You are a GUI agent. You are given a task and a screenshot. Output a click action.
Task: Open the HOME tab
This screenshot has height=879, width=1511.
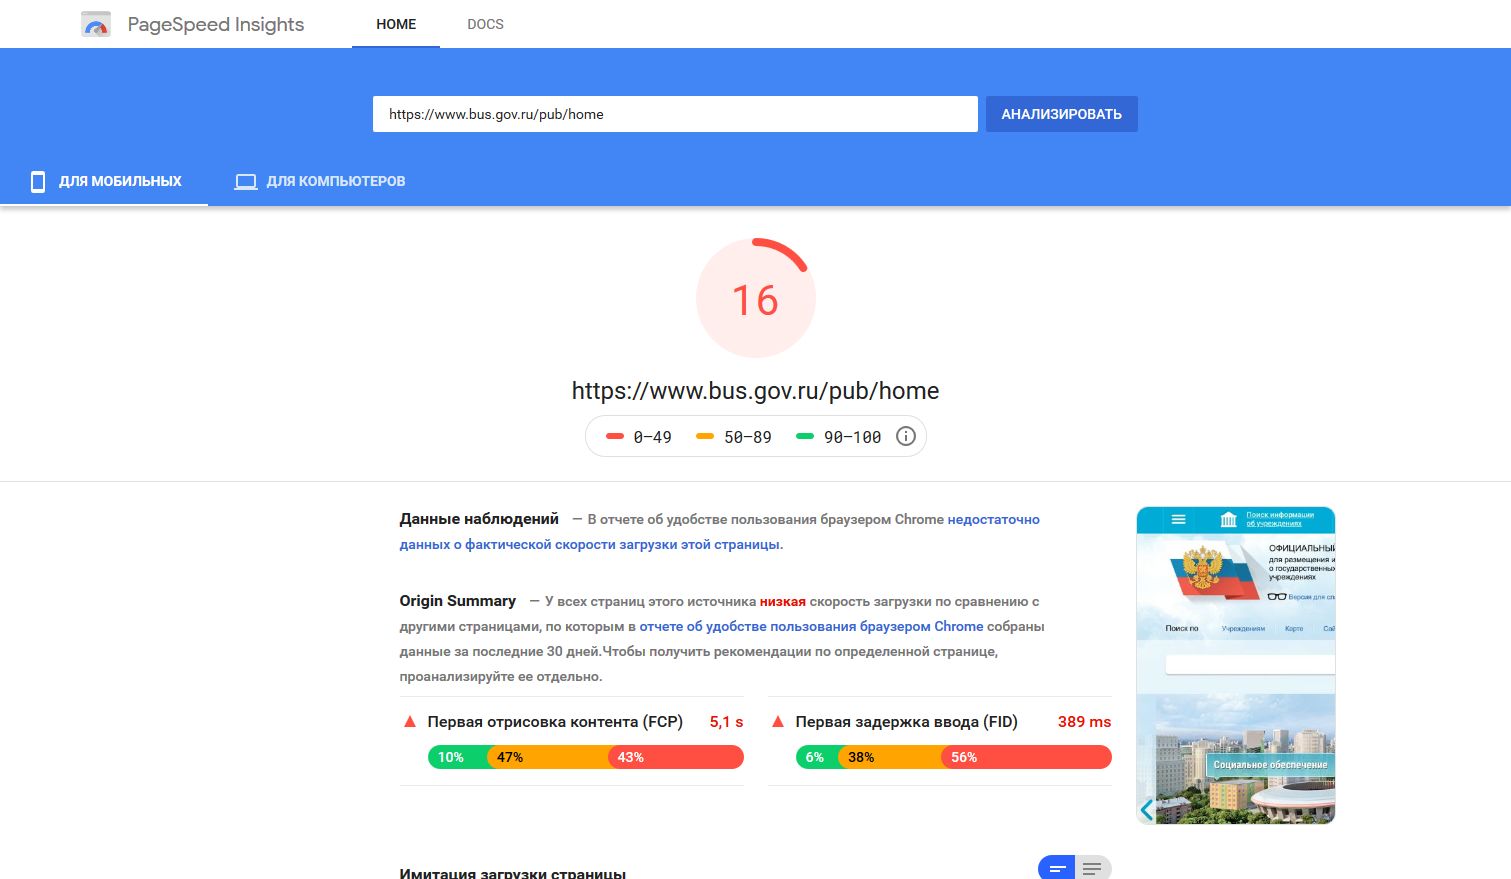[396, 24]
